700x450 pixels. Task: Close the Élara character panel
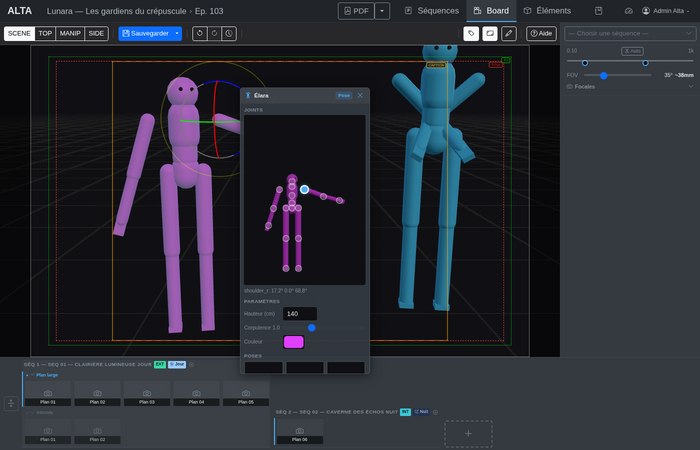click(360, 95)
